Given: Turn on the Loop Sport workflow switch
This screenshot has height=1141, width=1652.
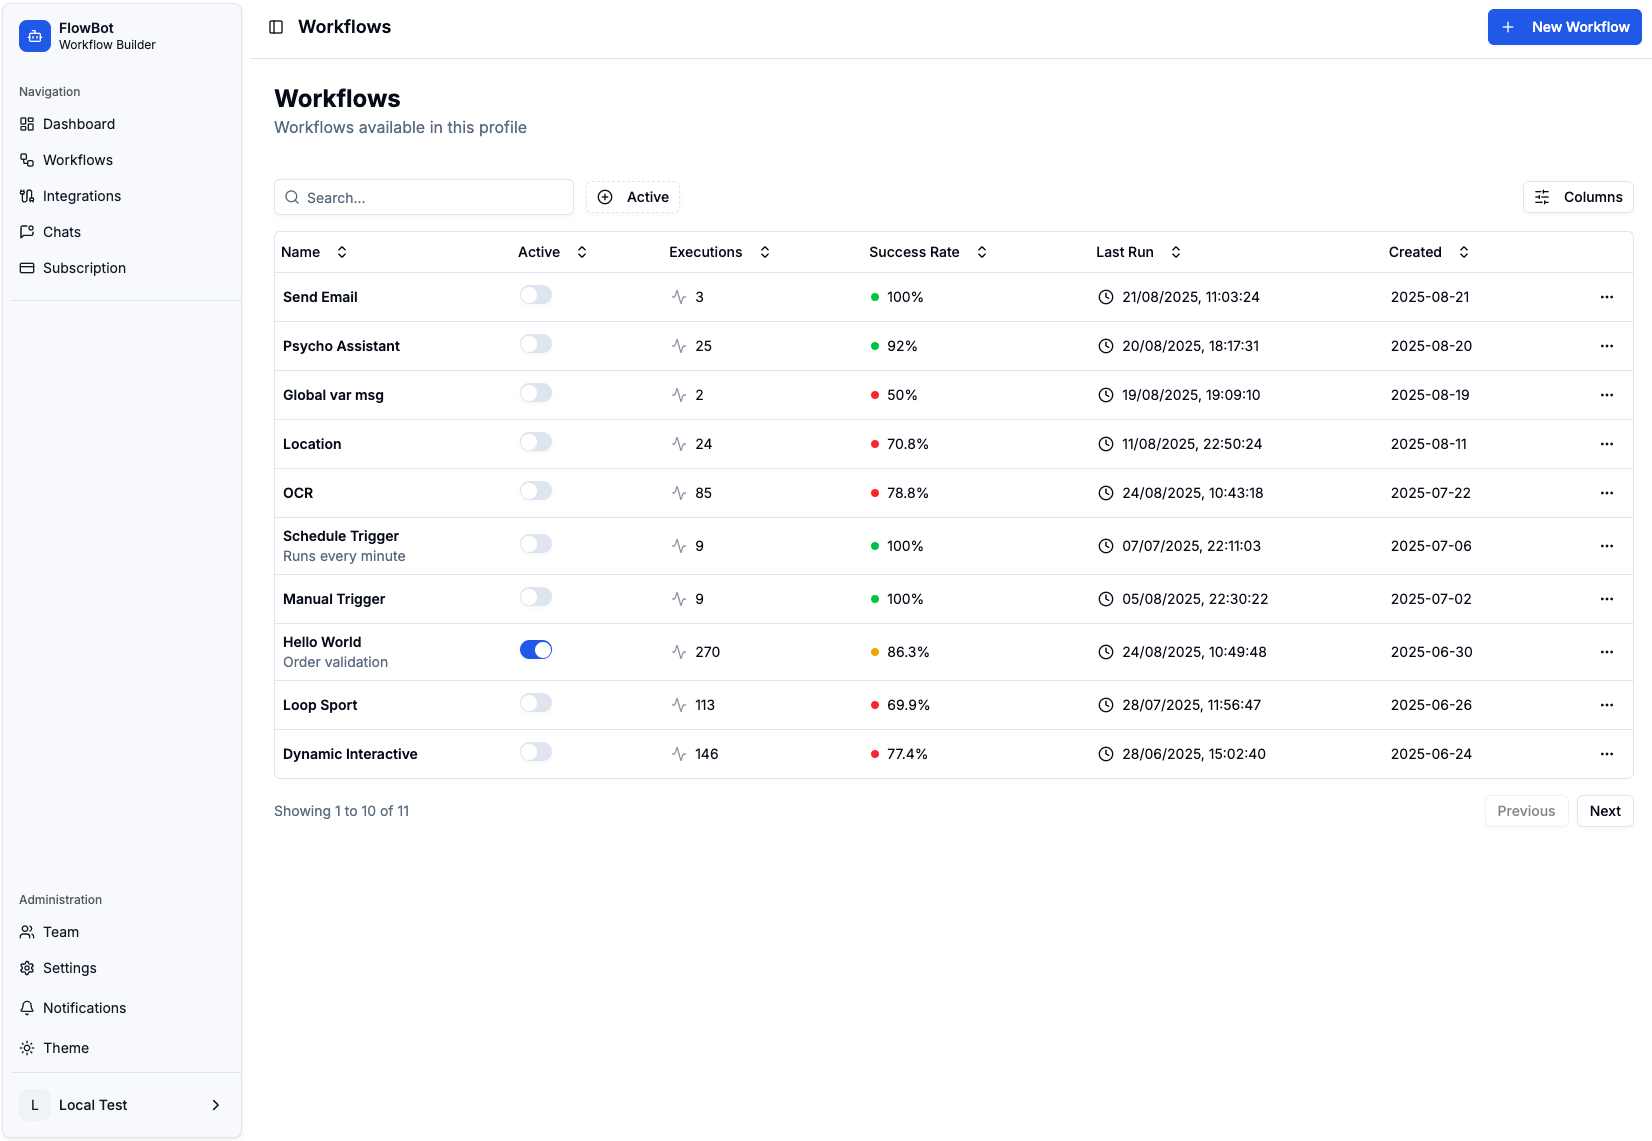Looking at the screenshot, I should 536,703.
